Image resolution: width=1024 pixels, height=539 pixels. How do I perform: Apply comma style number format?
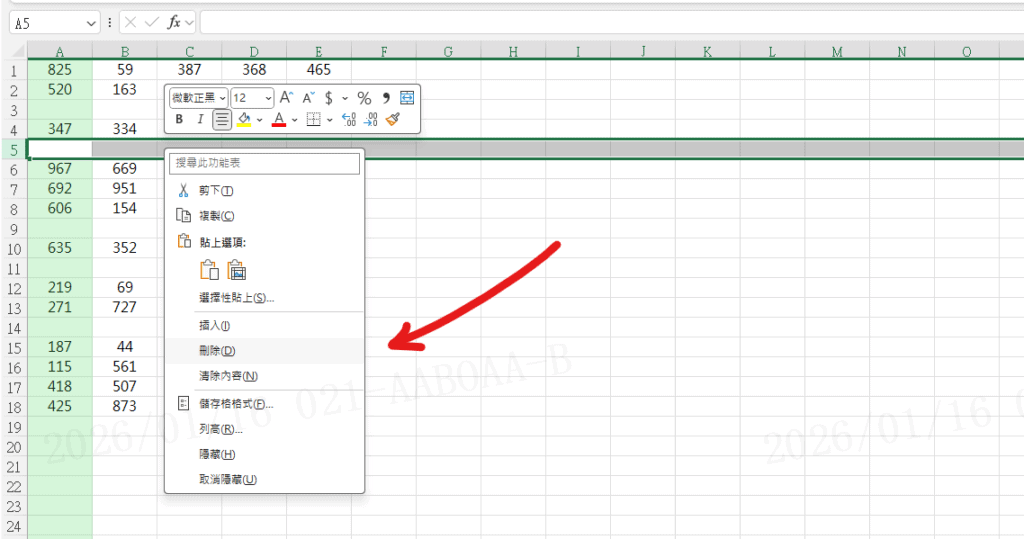coord(386,98)
